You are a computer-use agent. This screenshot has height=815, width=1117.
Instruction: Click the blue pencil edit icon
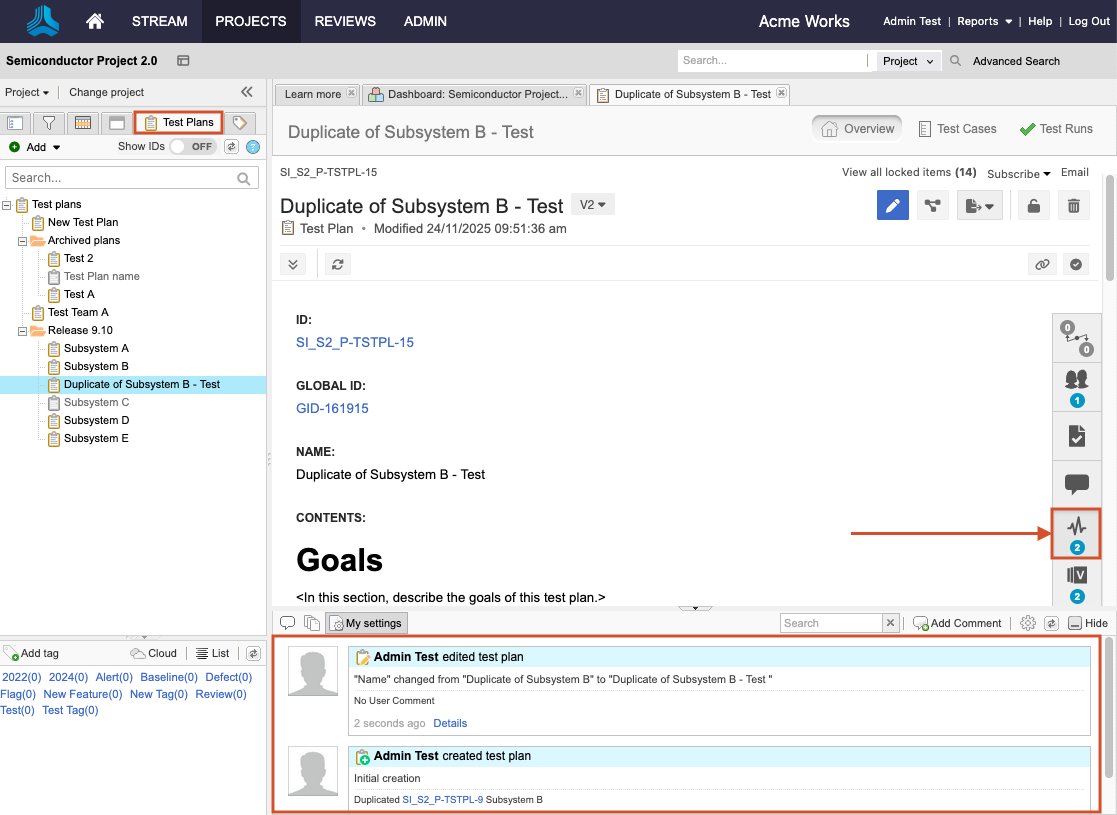point(892,206)
